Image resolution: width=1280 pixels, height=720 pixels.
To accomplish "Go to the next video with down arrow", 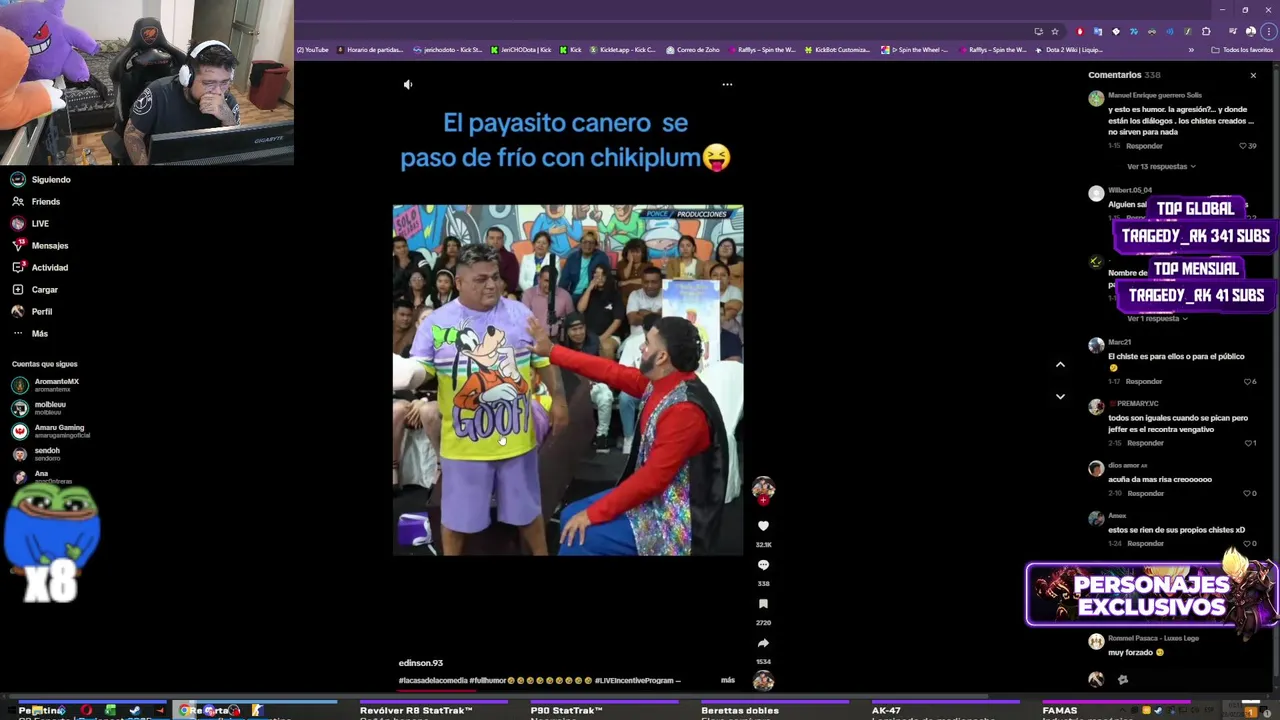I will pos(1060,396).
